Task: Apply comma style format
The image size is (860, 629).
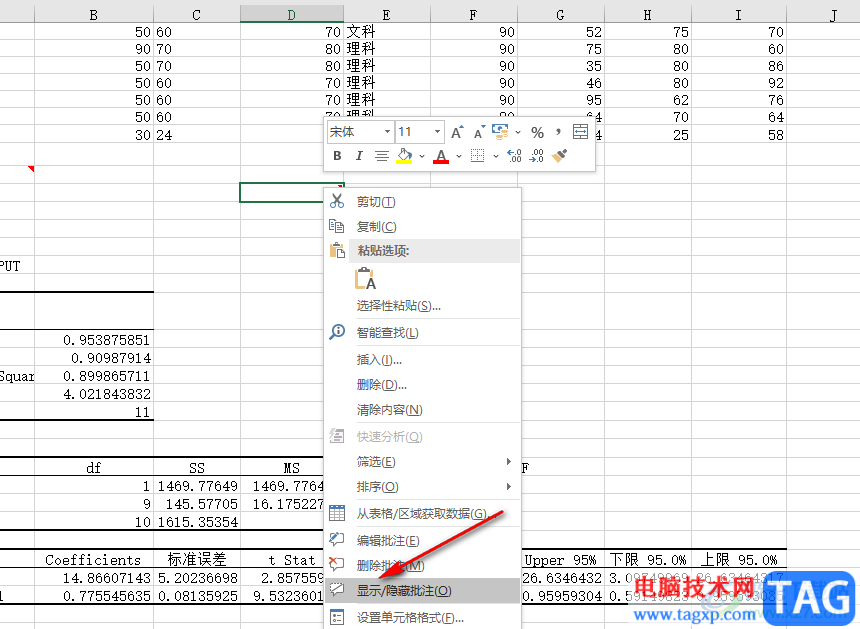Action: point(558,132)
